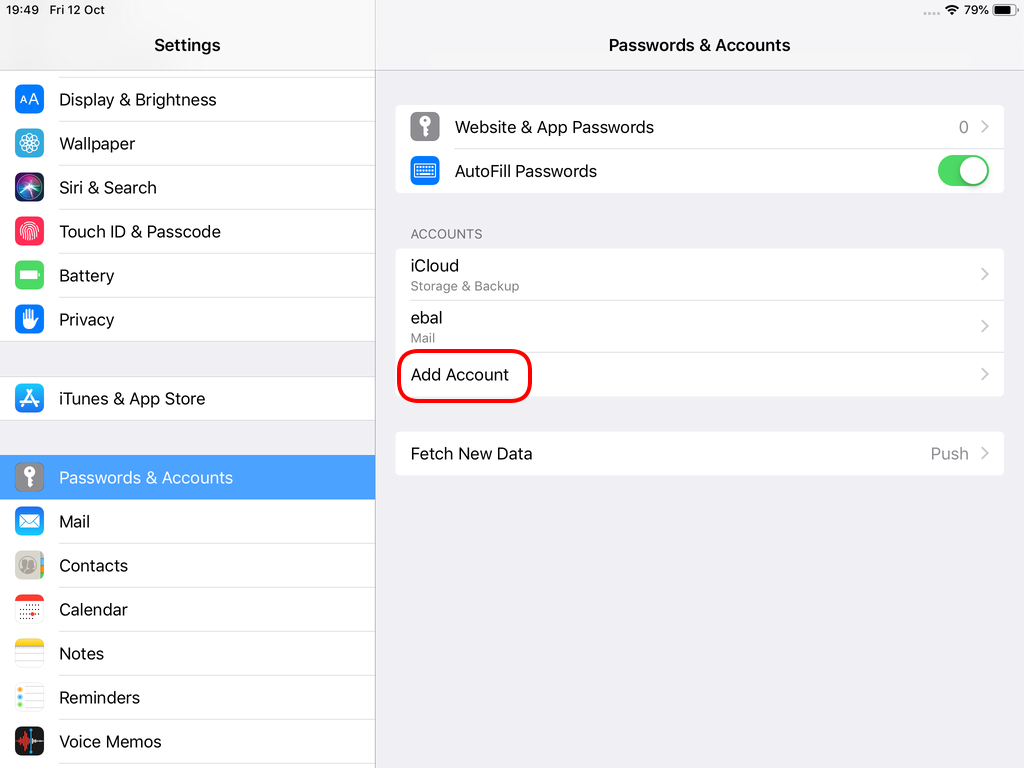This screenshot has height=768, width=1024.
Task: Tap the AutoFill Passwords keyboard icon
Action: (424, 170)
